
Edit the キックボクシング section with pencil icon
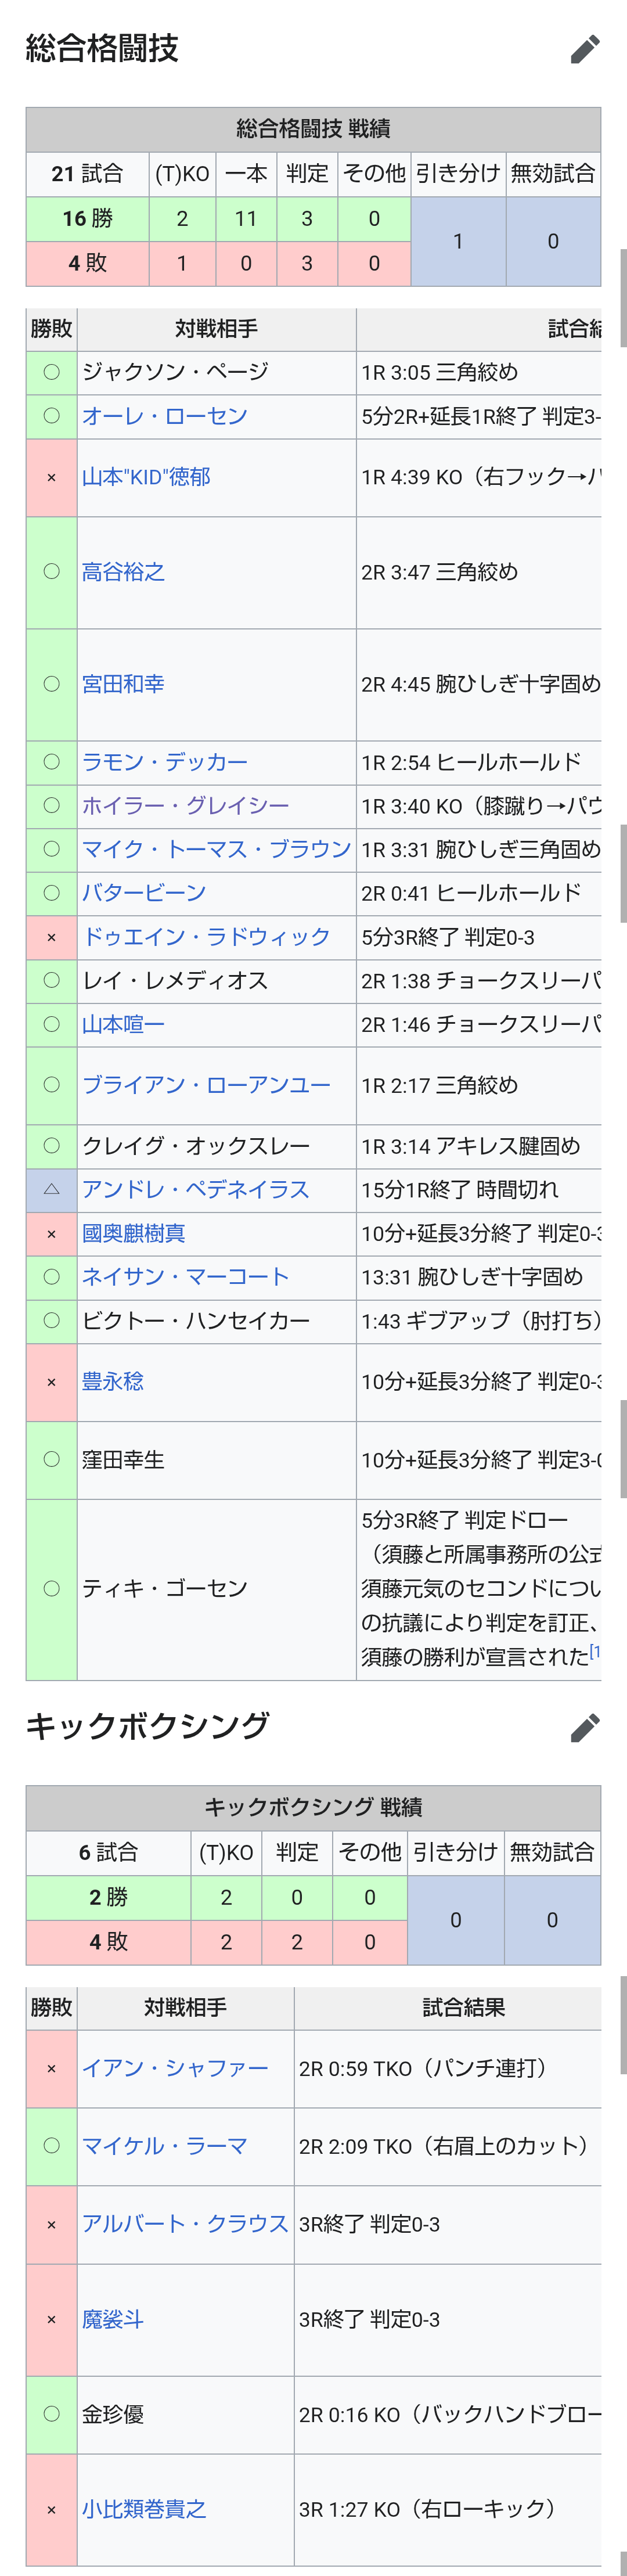point(585,1727)
